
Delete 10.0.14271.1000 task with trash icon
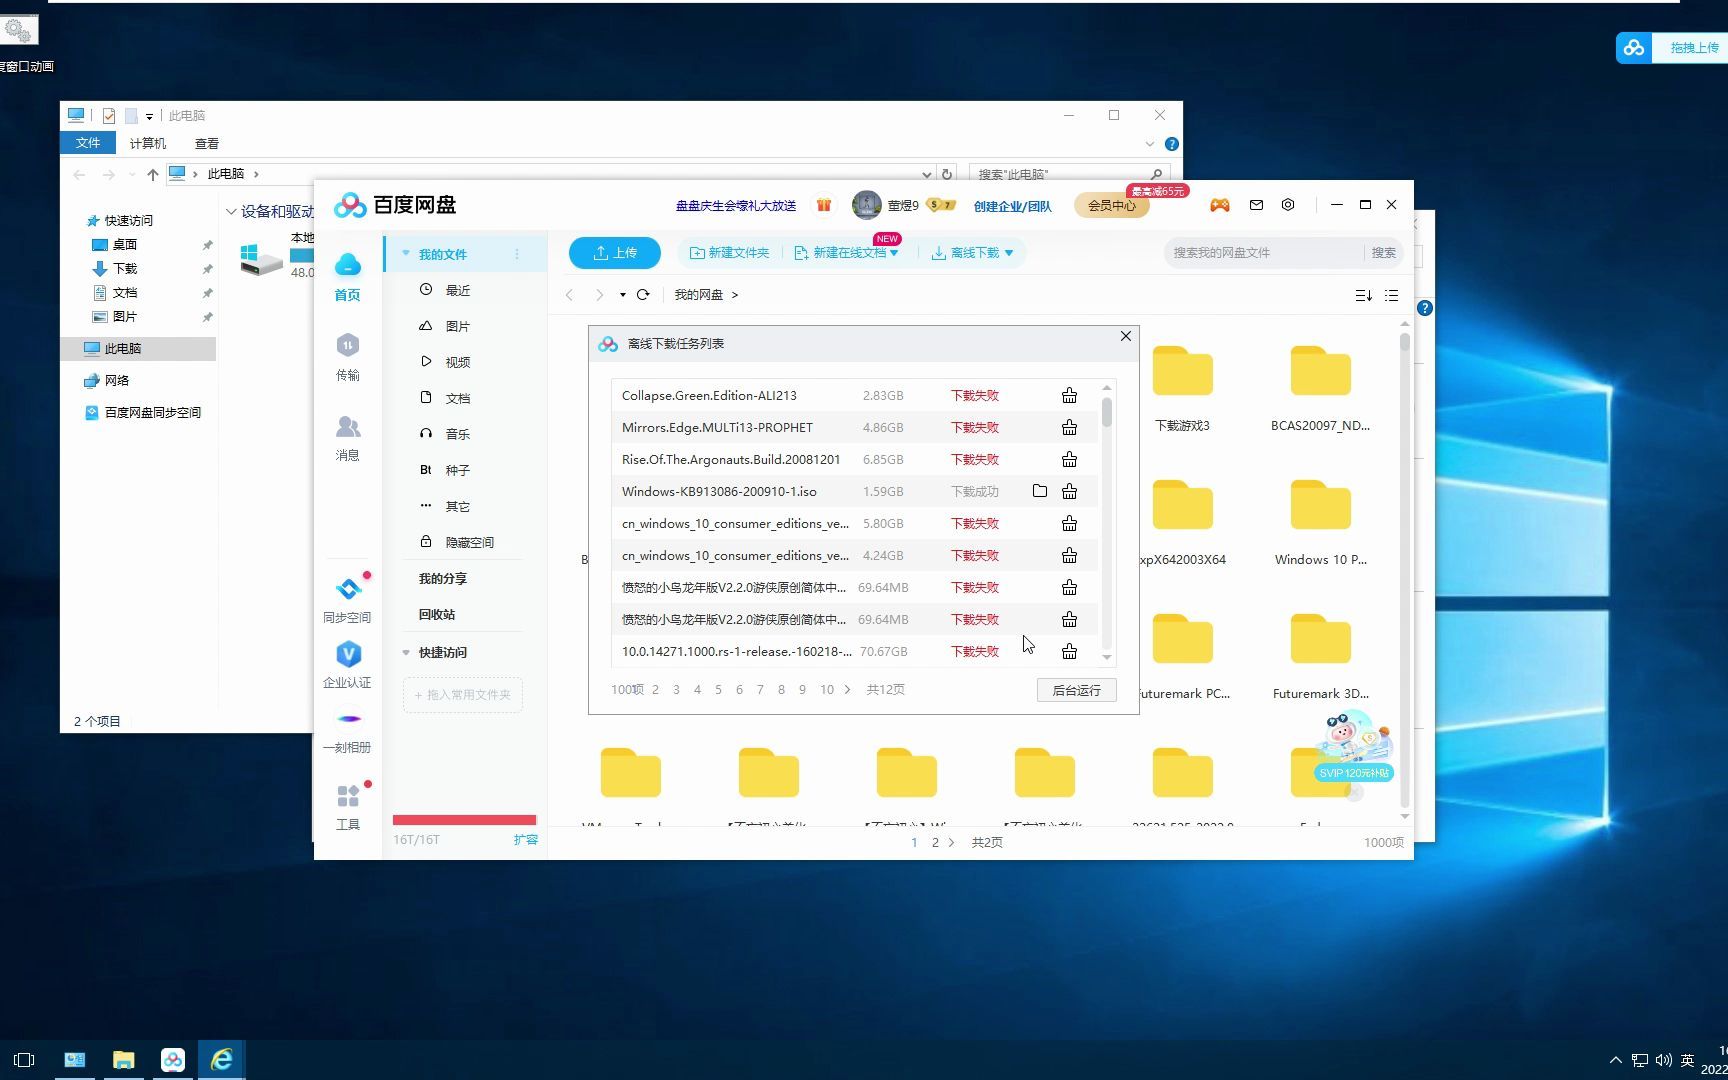point(1069,652)
